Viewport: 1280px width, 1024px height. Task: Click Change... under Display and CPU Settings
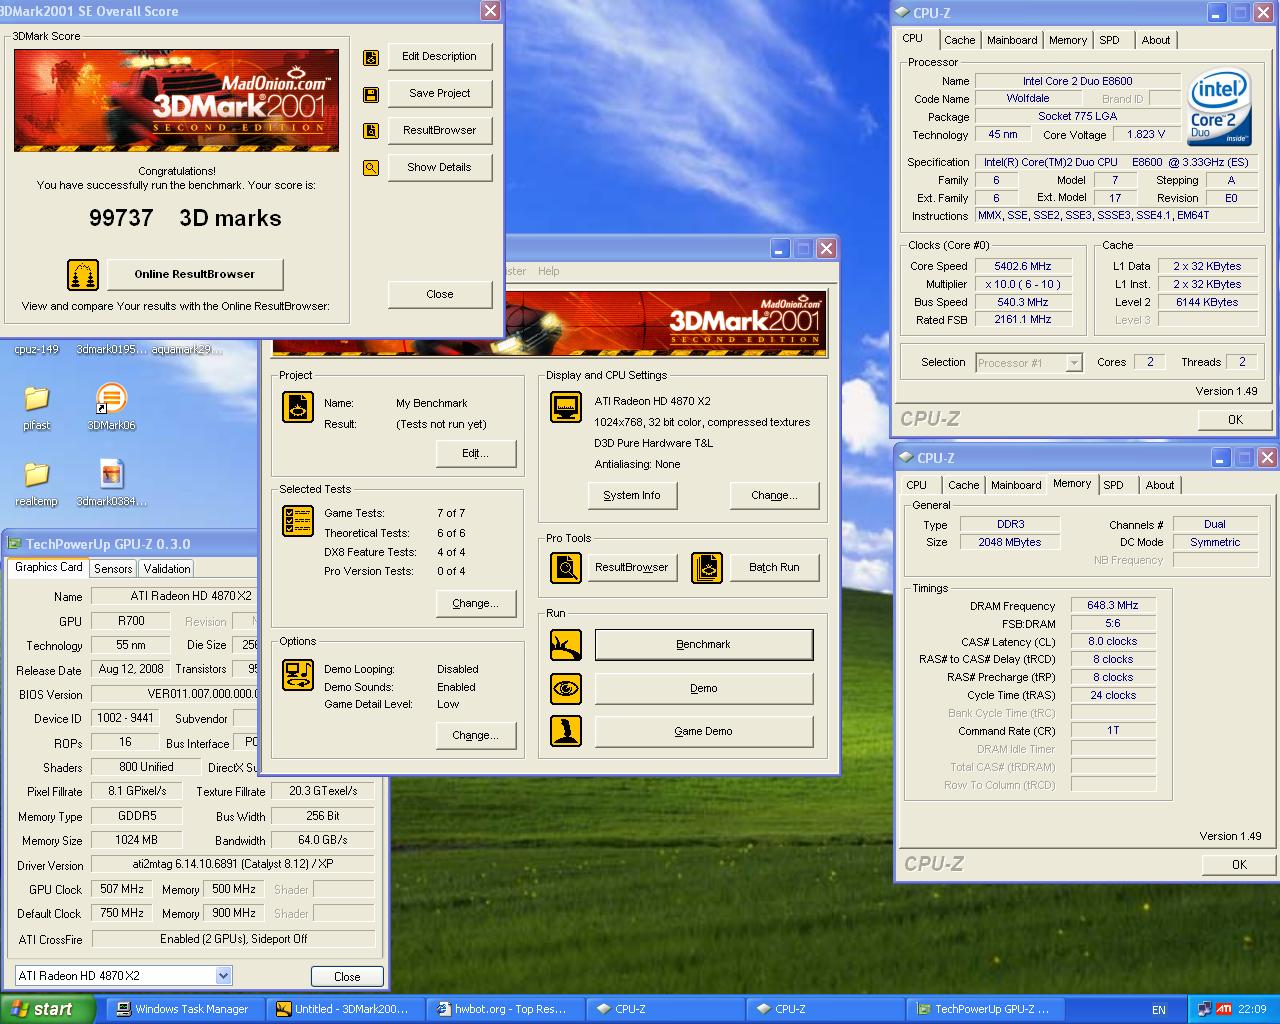pyautogui.click(x=775, y=496)
